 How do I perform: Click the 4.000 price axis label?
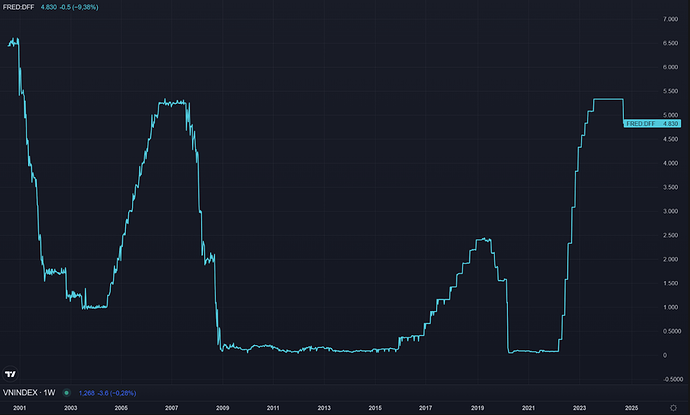coord(670,163)
